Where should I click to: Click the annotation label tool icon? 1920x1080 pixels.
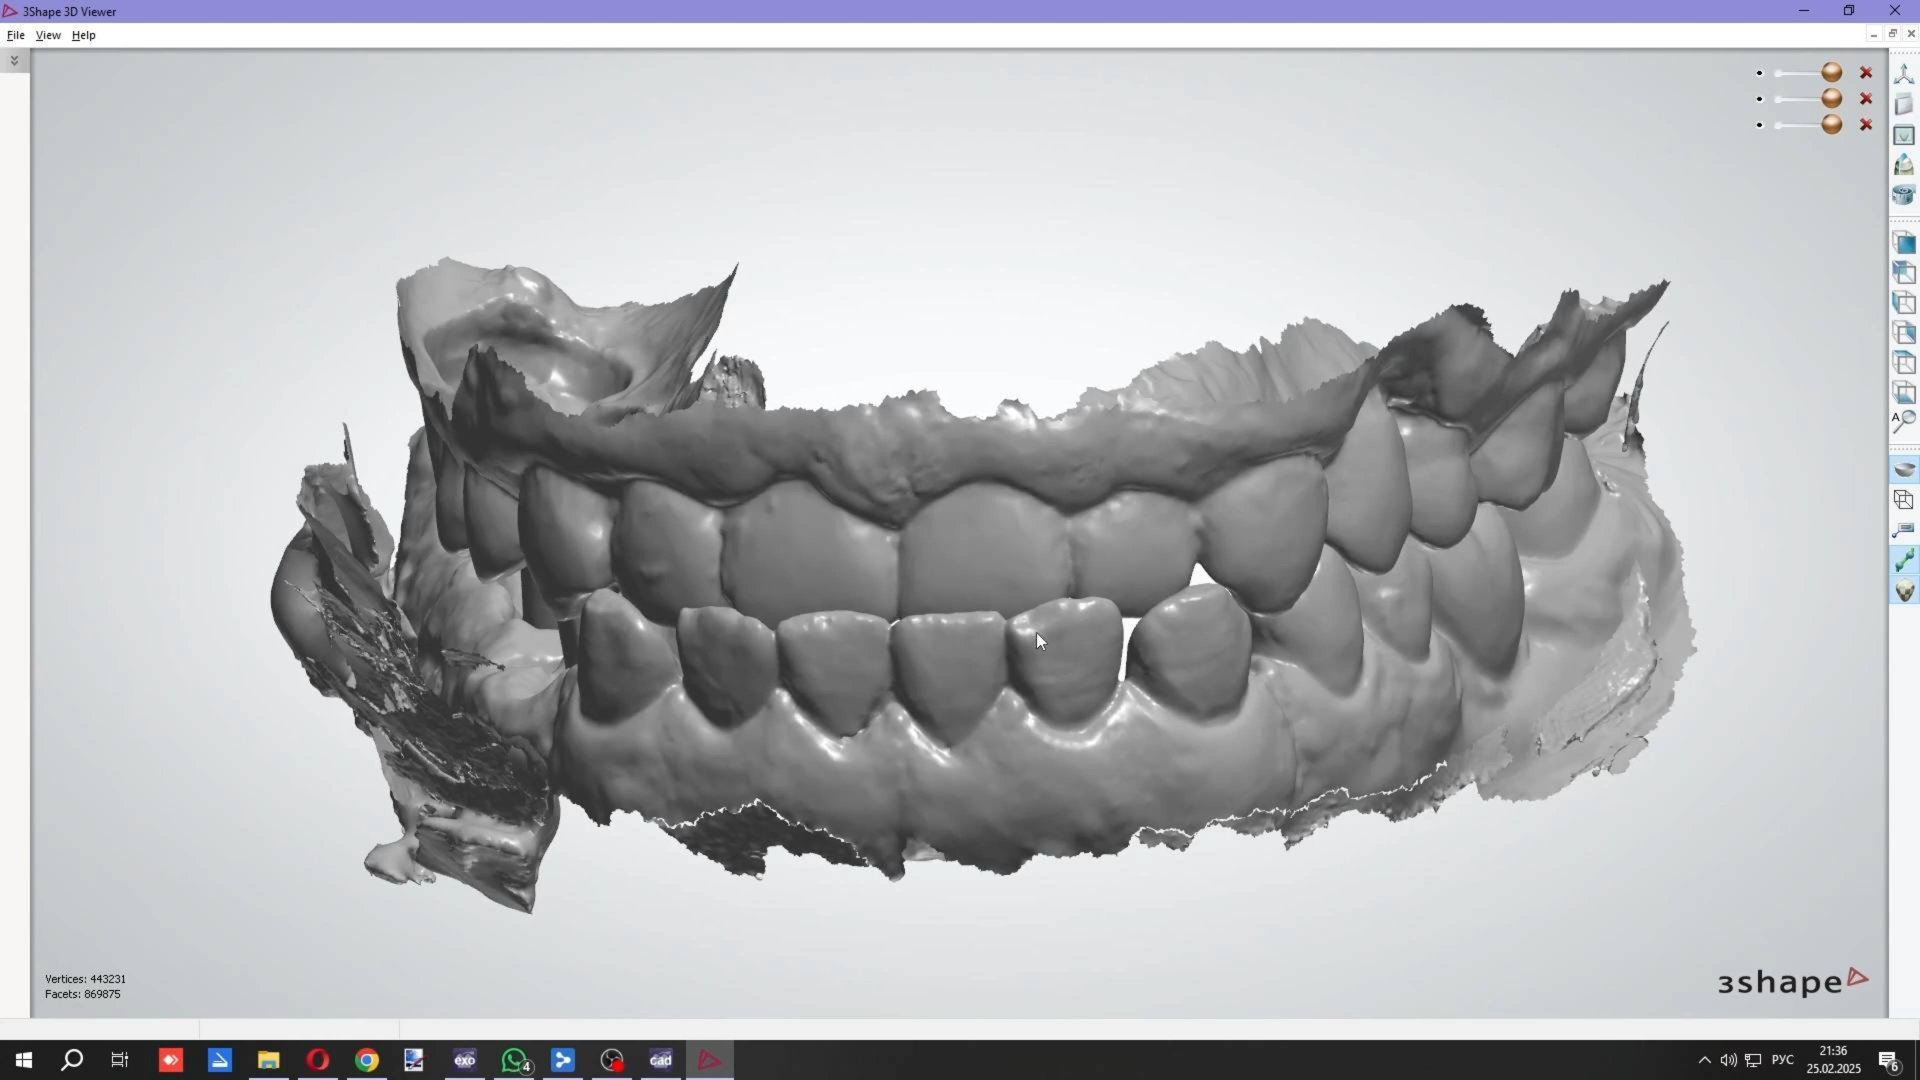pos(1904,530)
